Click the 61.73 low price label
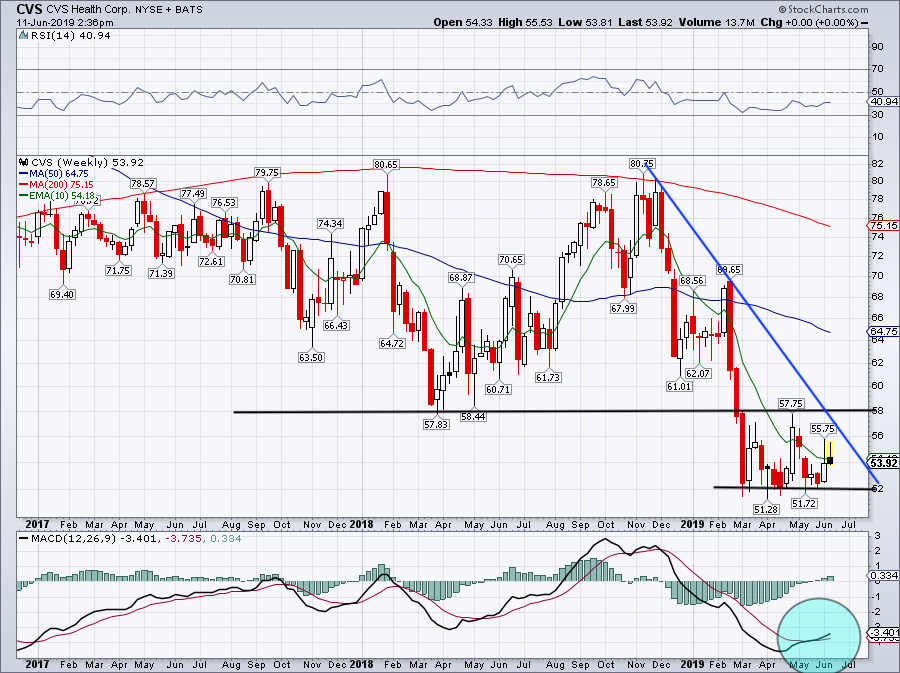900x673 pixels. [x=548, y=378]
